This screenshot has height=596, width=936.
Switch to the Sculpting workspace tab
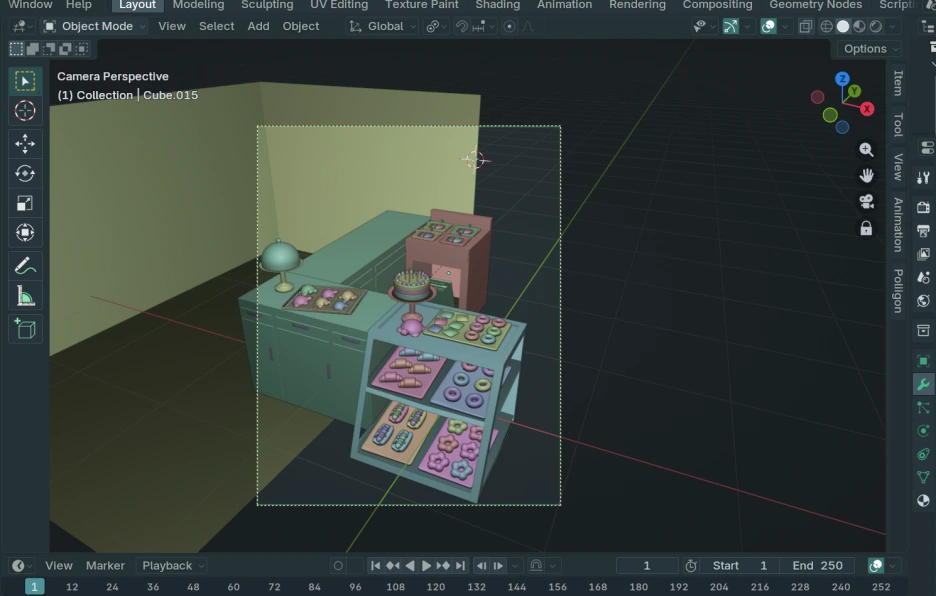pos(267,5)
